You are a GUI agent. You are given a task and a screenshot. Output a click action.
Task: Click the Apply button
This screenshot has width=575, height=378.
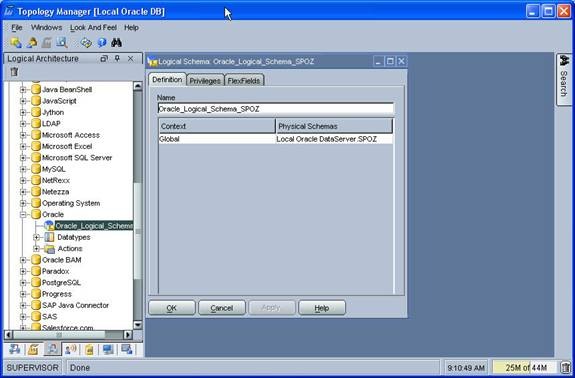pyautogui.click(x=271, y=308)
